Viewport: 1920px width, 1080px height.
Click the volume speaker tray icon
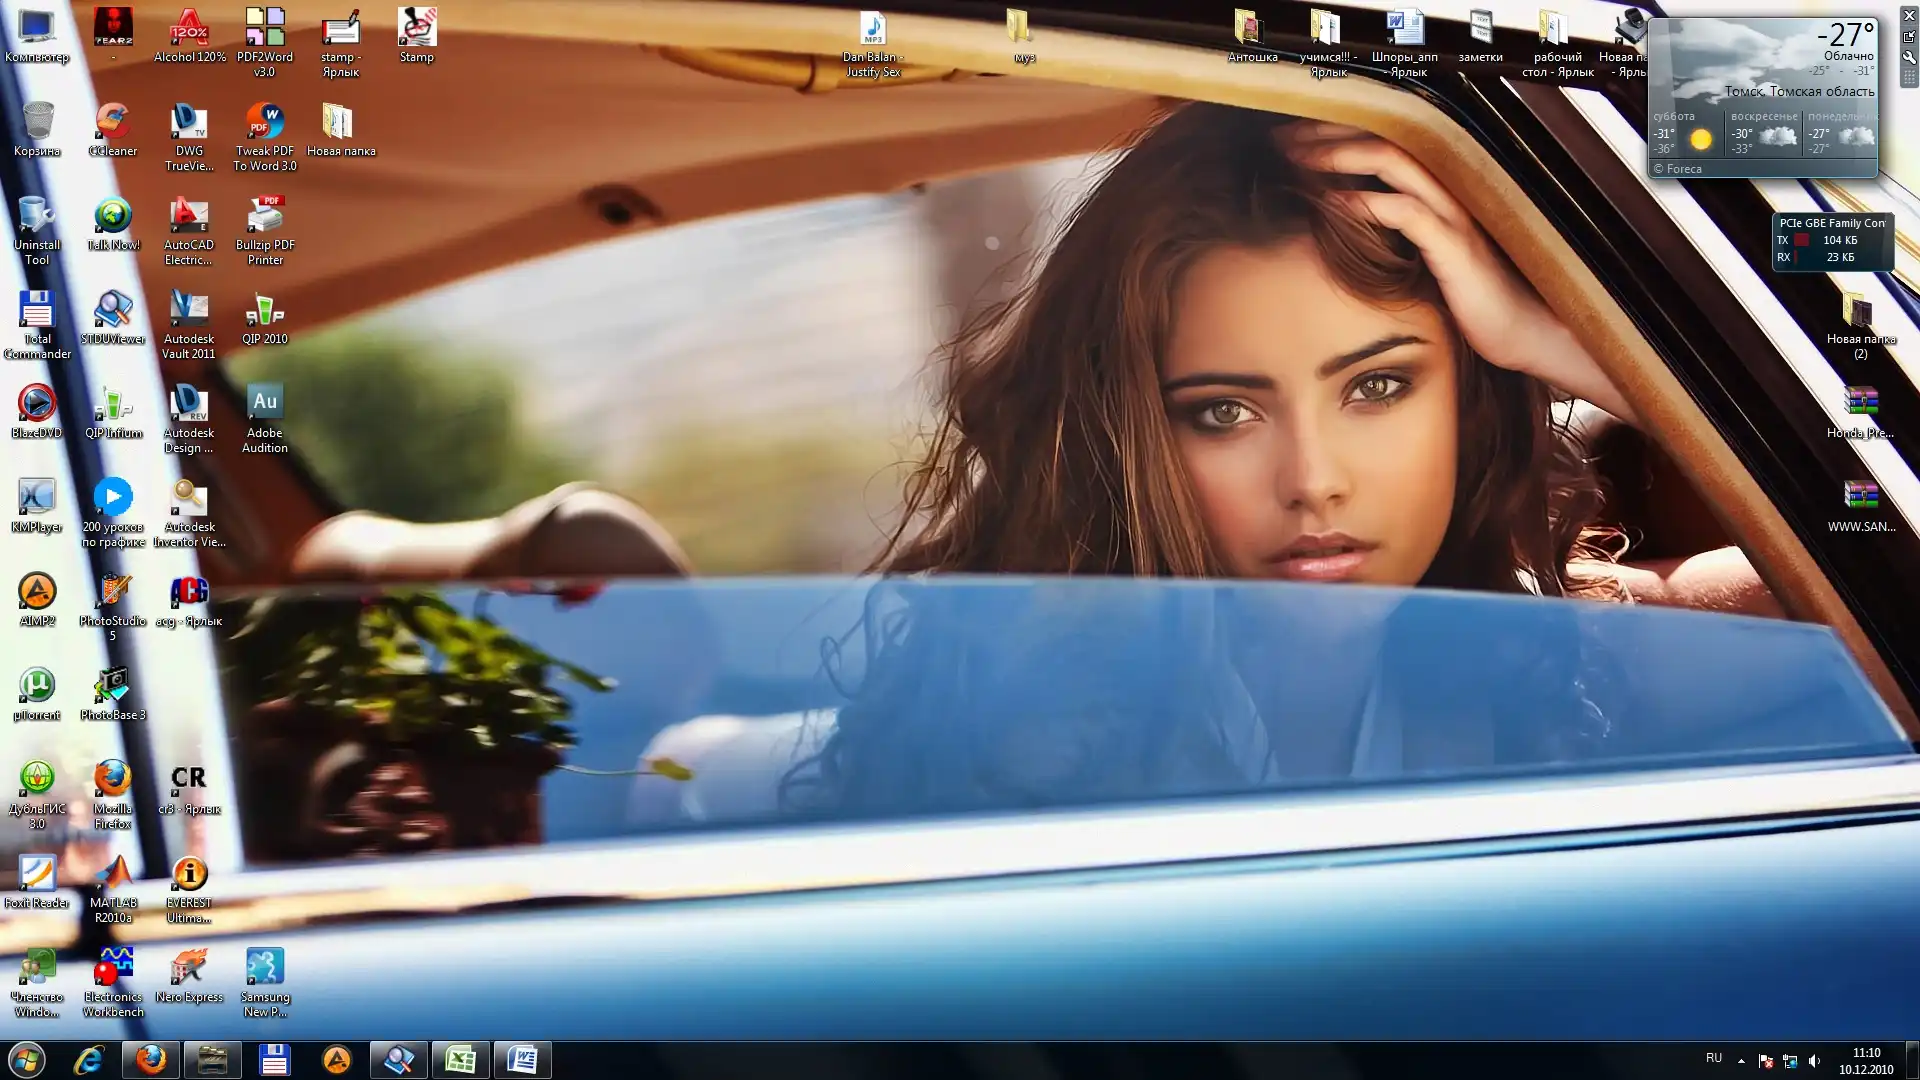(x=1815, y=1061)
